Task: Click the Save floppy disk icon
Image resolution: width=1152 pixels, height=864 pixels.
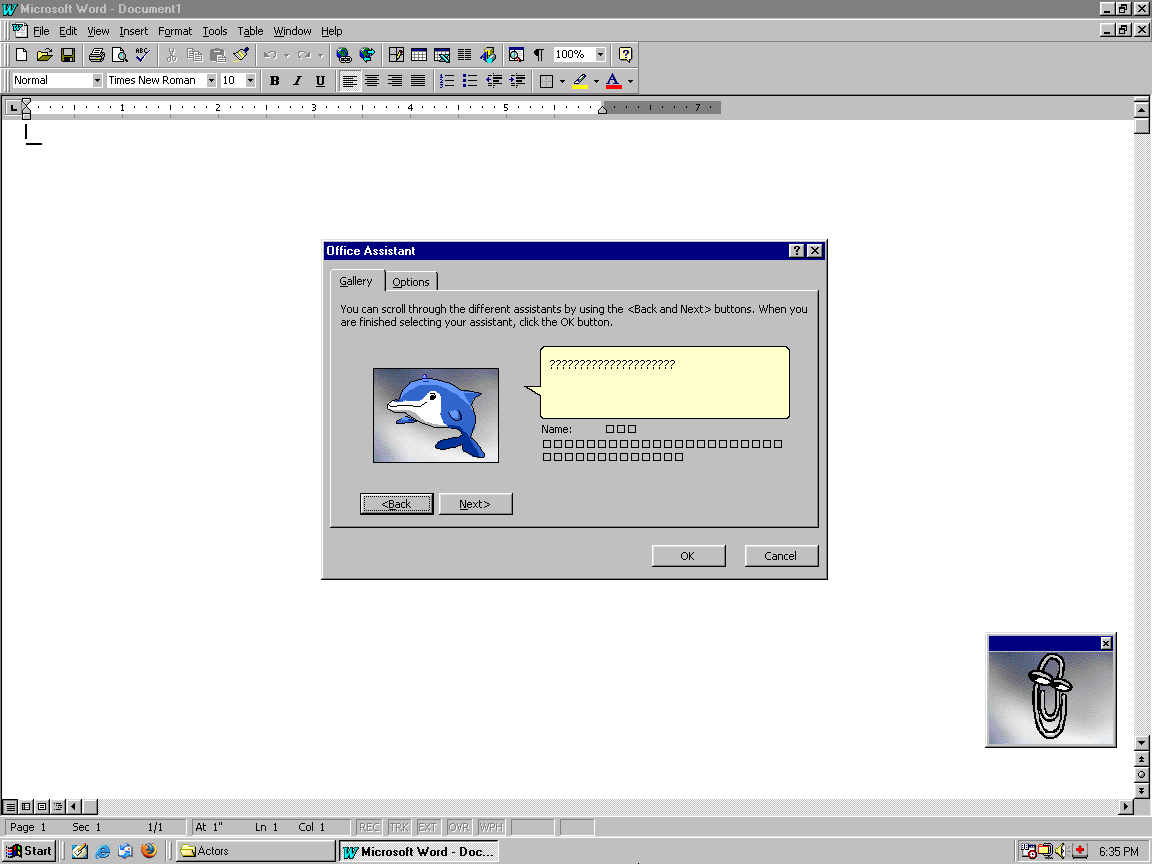Action: pos(68,55)
